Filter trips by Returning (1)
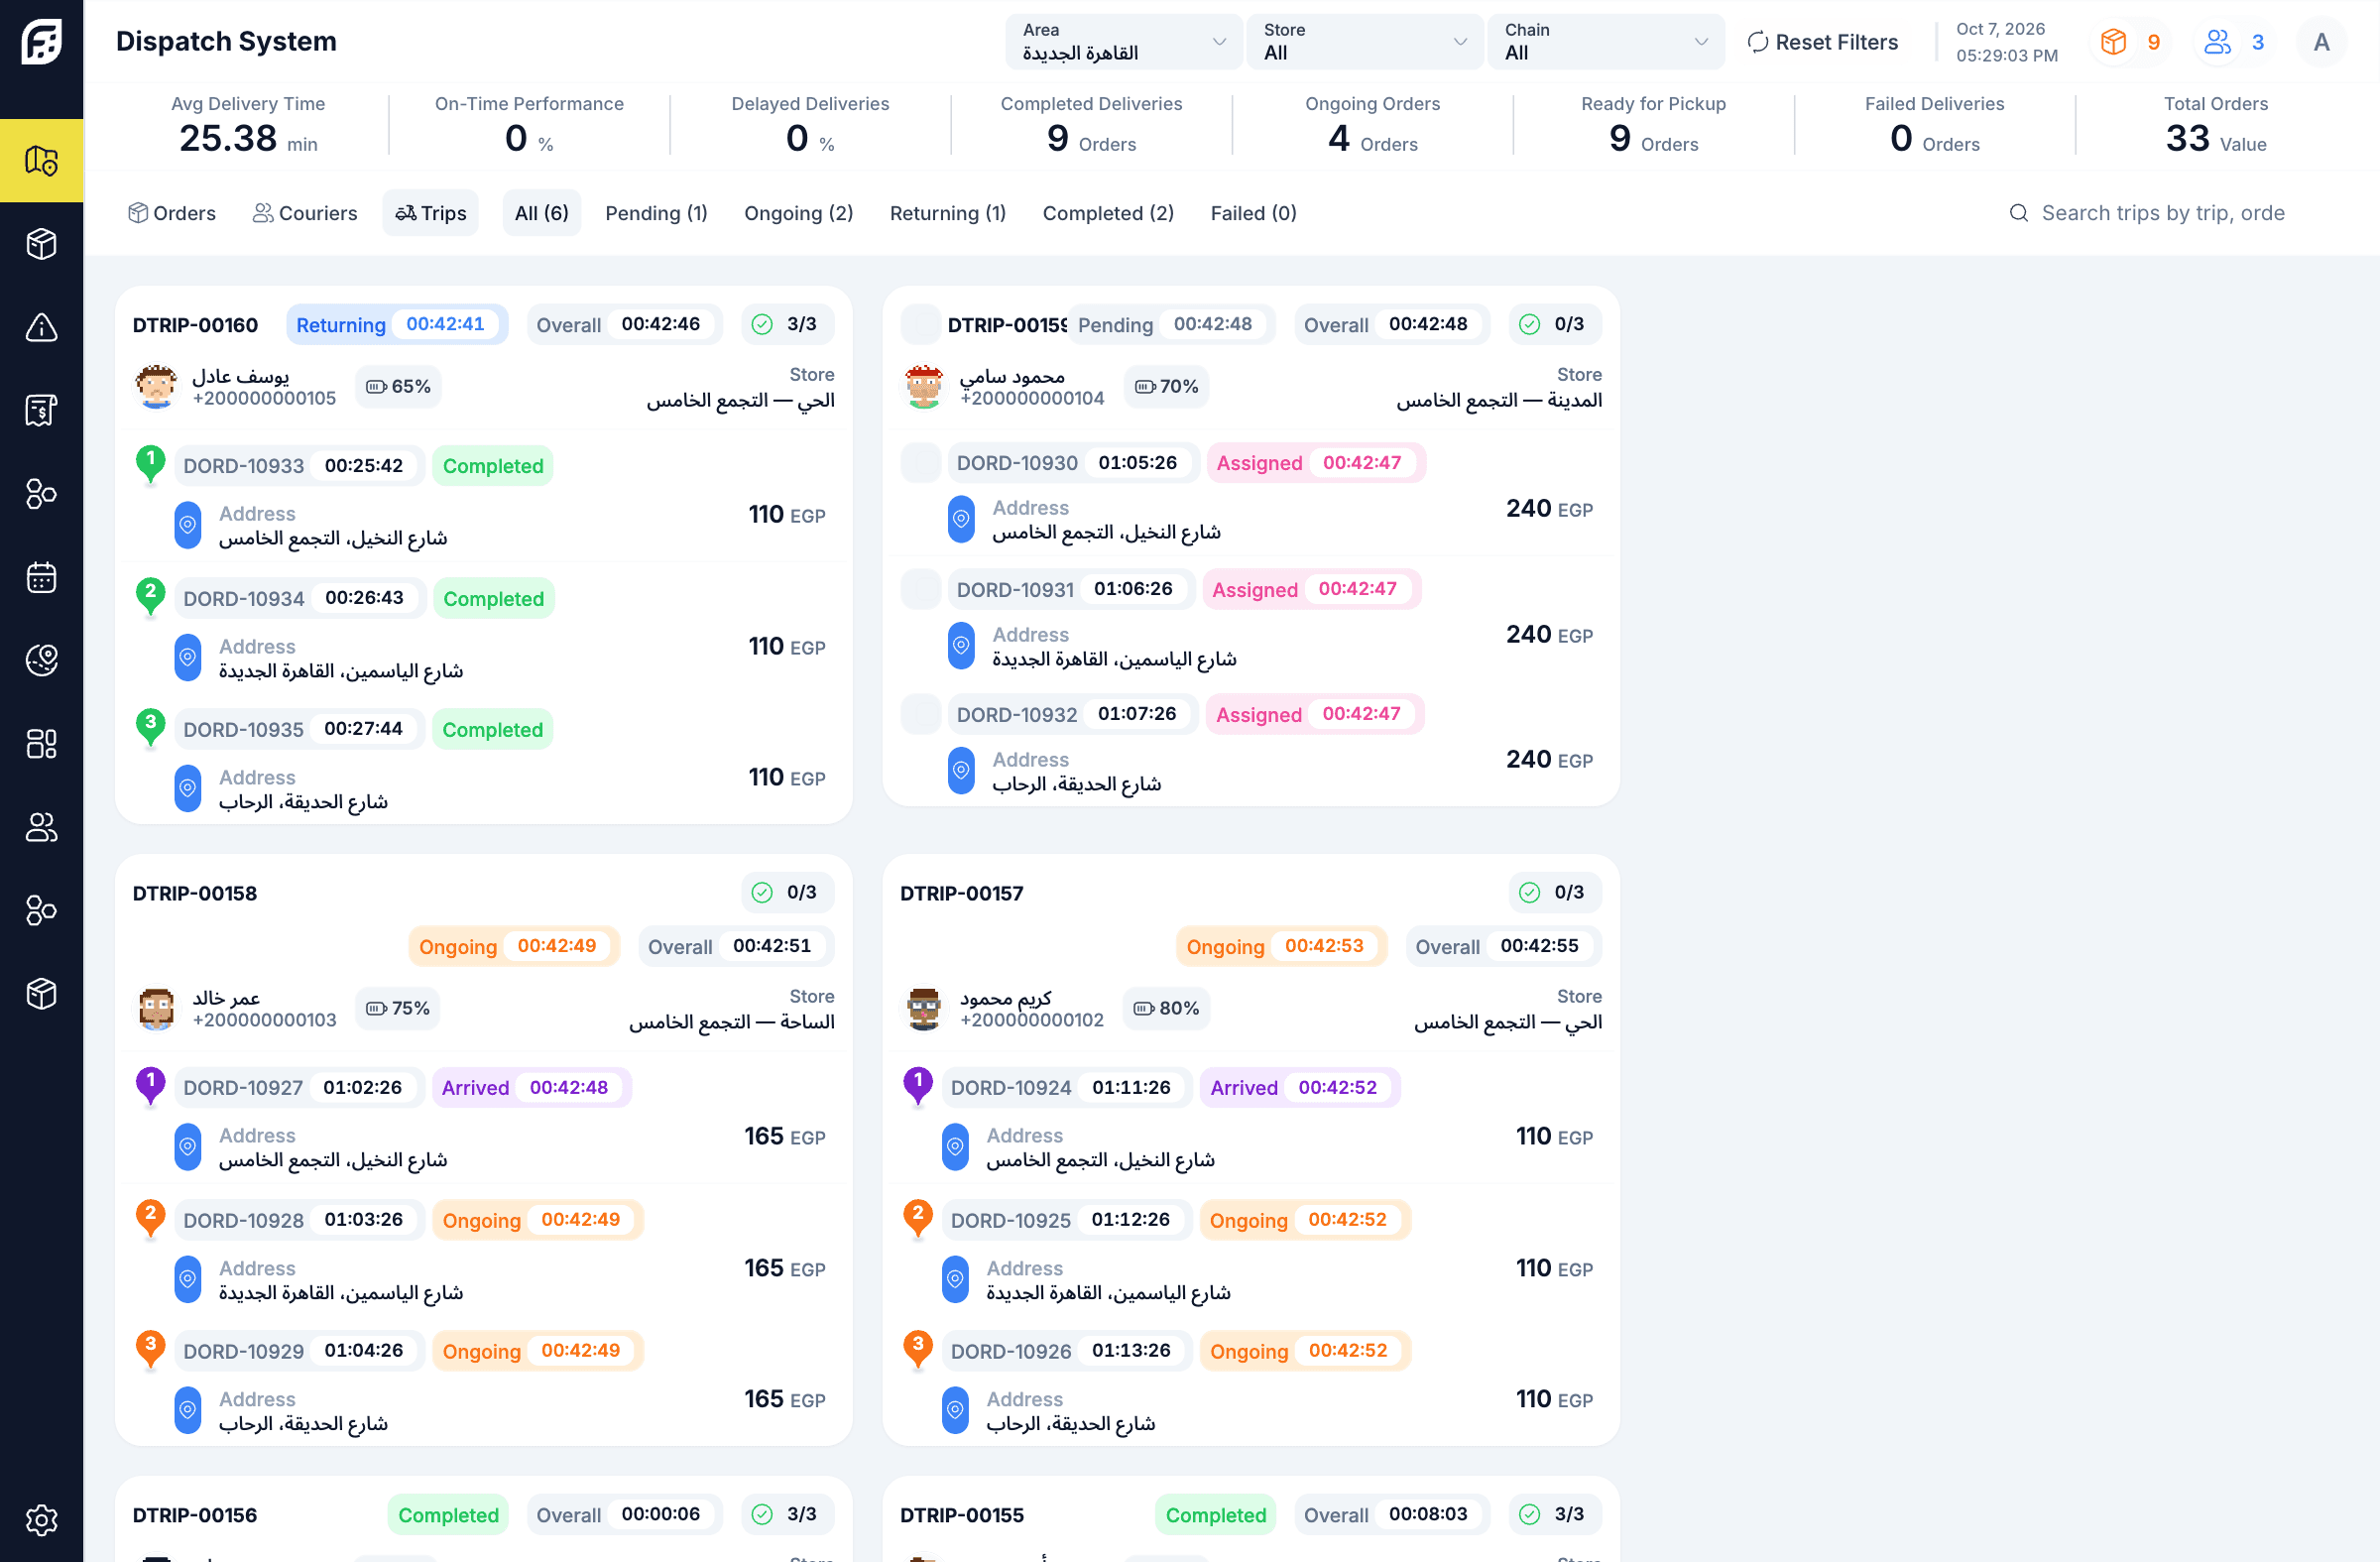This screenshot has height=1562, width=2380. (x=947, y=213)
